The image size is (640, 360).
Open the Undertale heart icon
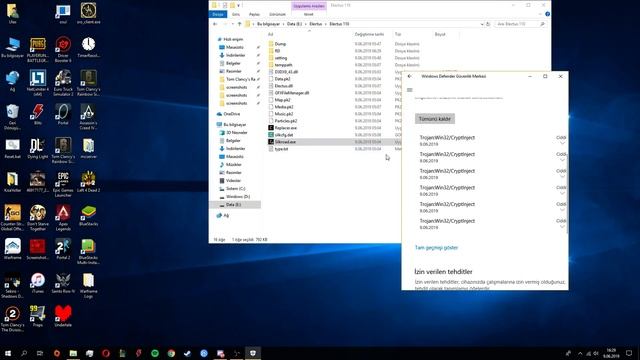coord(63,316)
